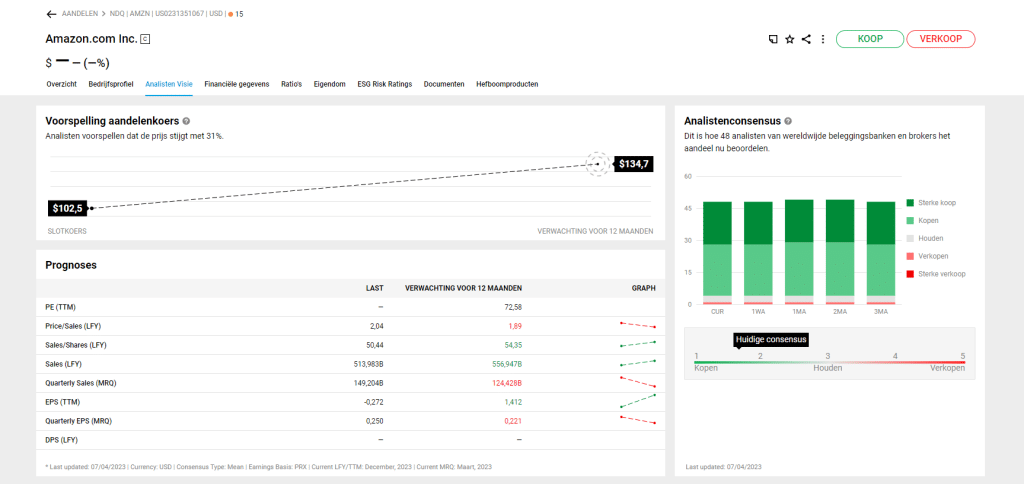Screen dimensions: 1024x484
Task: Click the VERWACHTING VOOR 12 MAANDEN column header
Action: (464, 288)
